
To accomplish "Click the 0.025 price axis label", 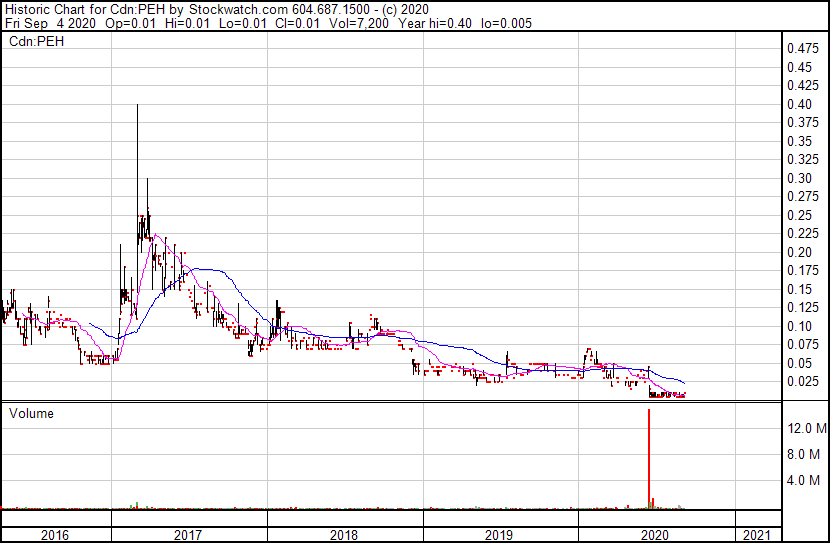I will 801,382.
